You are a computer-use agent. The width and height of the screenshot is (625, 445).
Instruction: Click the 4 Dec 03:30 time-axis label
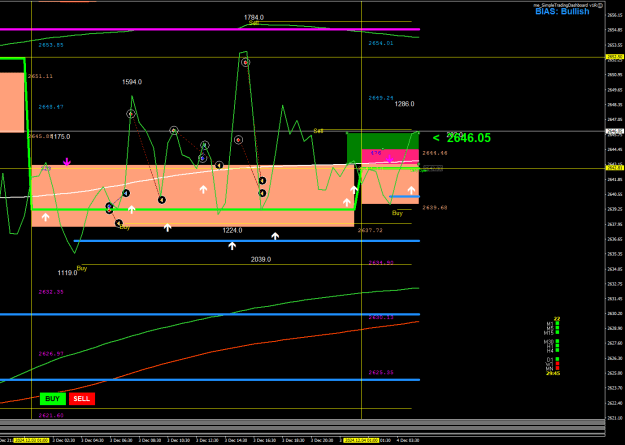pyautogui.click(x=409, y=441)
